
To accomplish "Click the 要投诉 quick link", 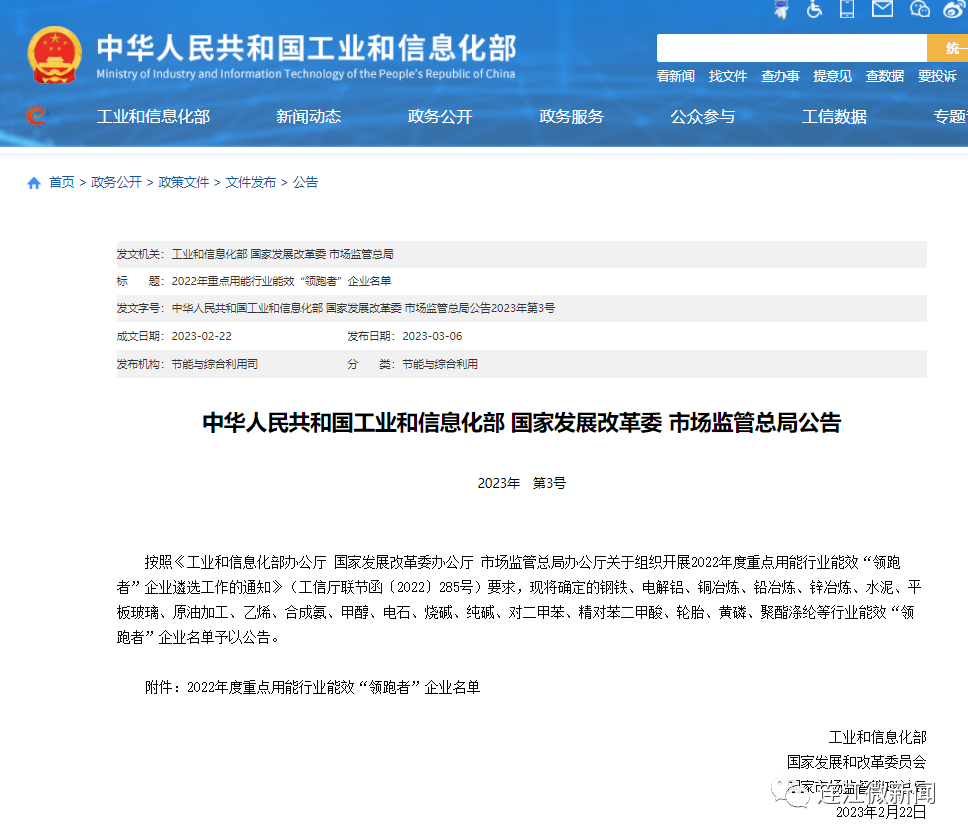I will click(937, 76).
